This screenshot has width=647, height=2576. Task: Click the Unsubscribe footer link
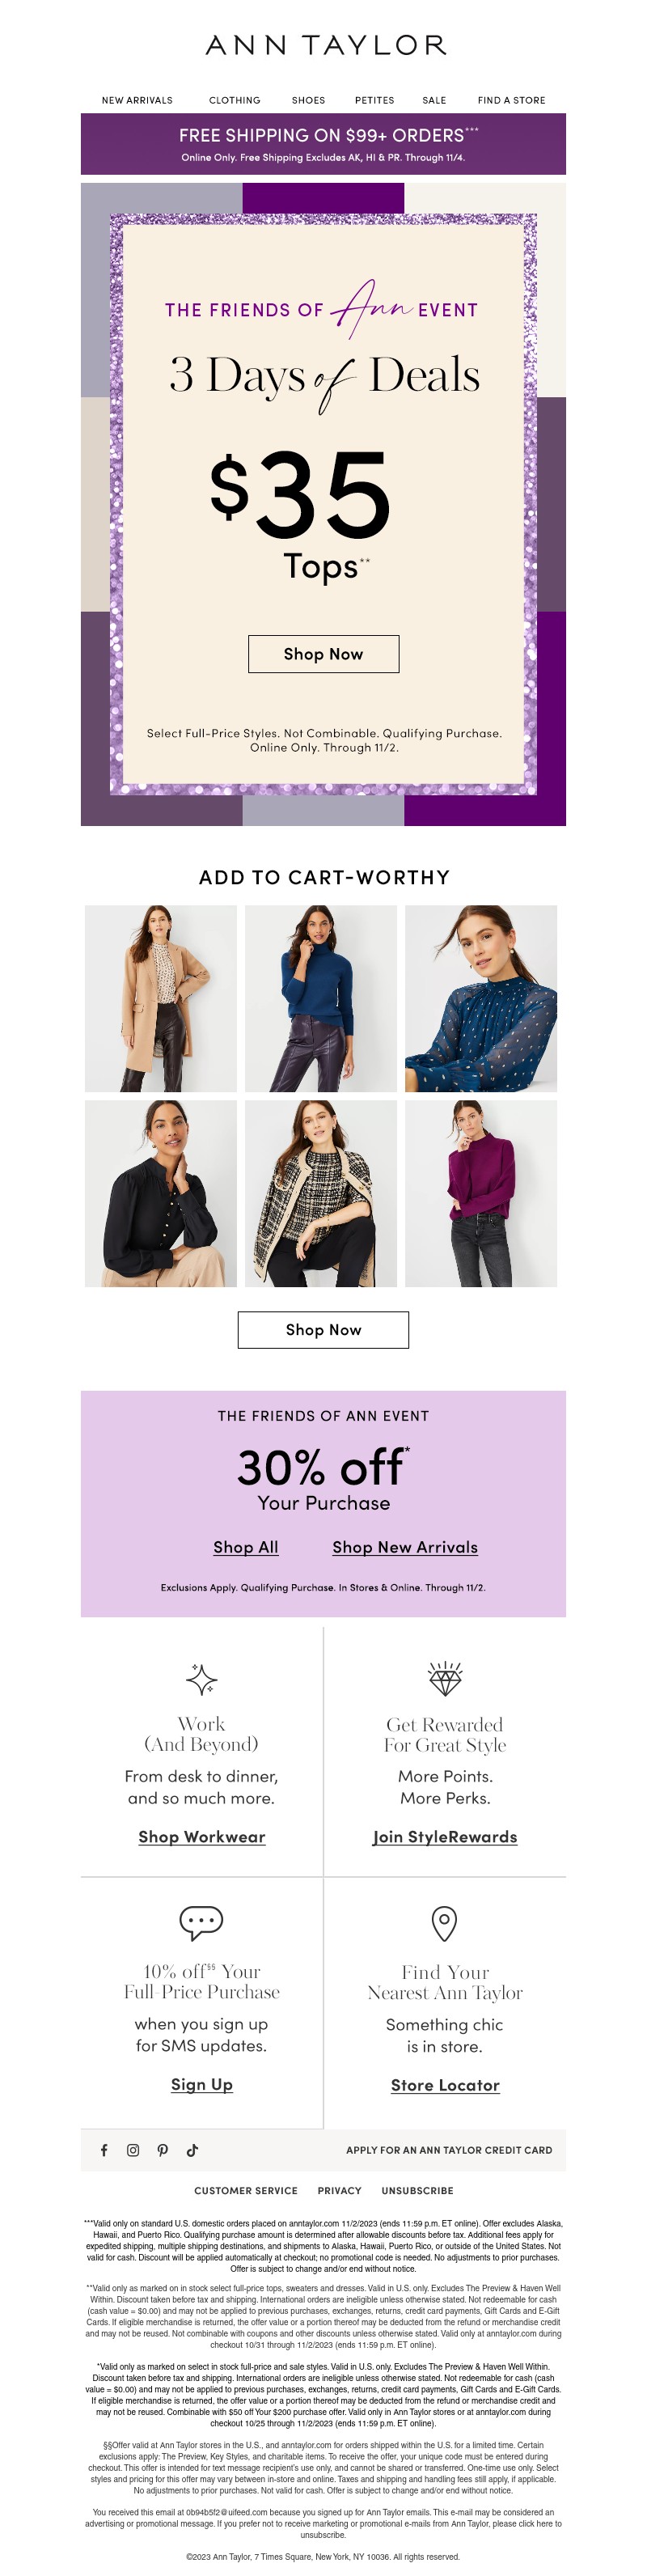417,2191
